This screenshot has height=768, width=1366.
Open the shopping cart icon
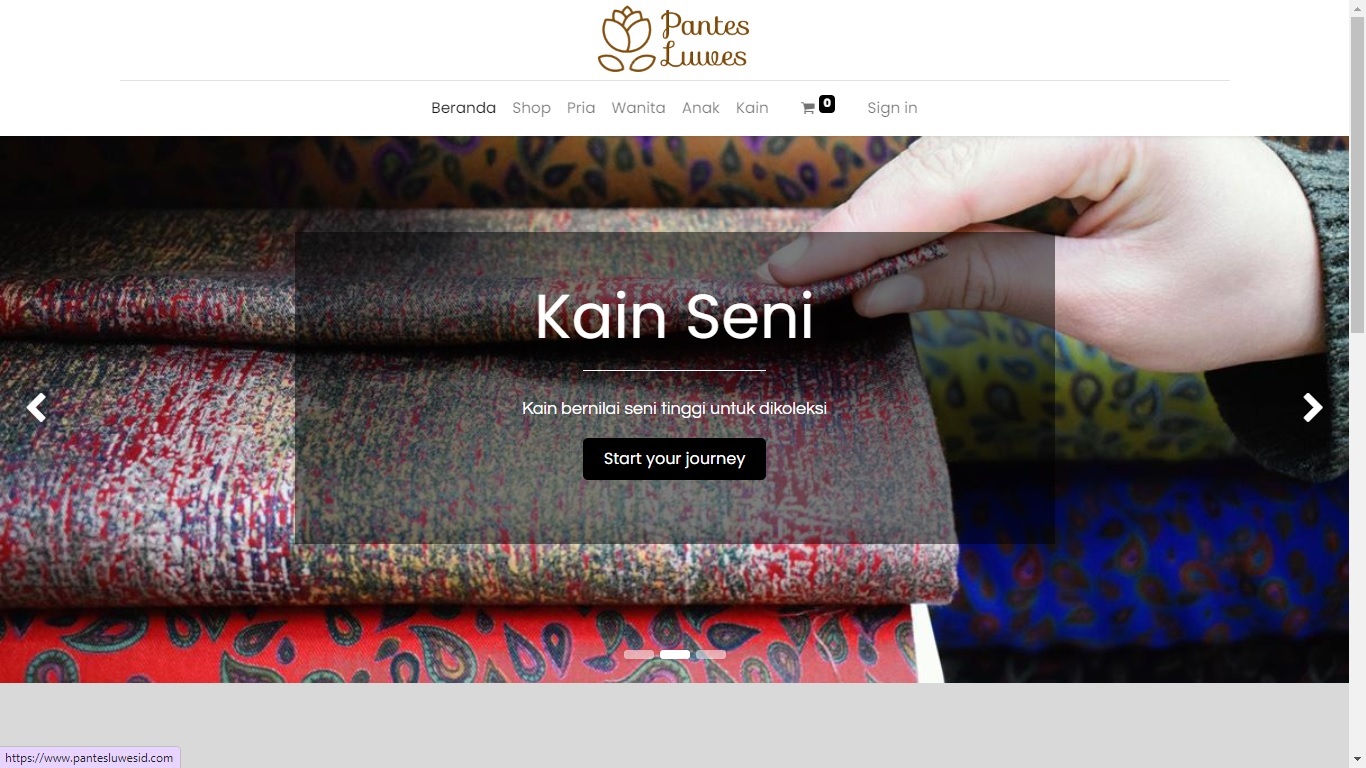pos(808,108)
